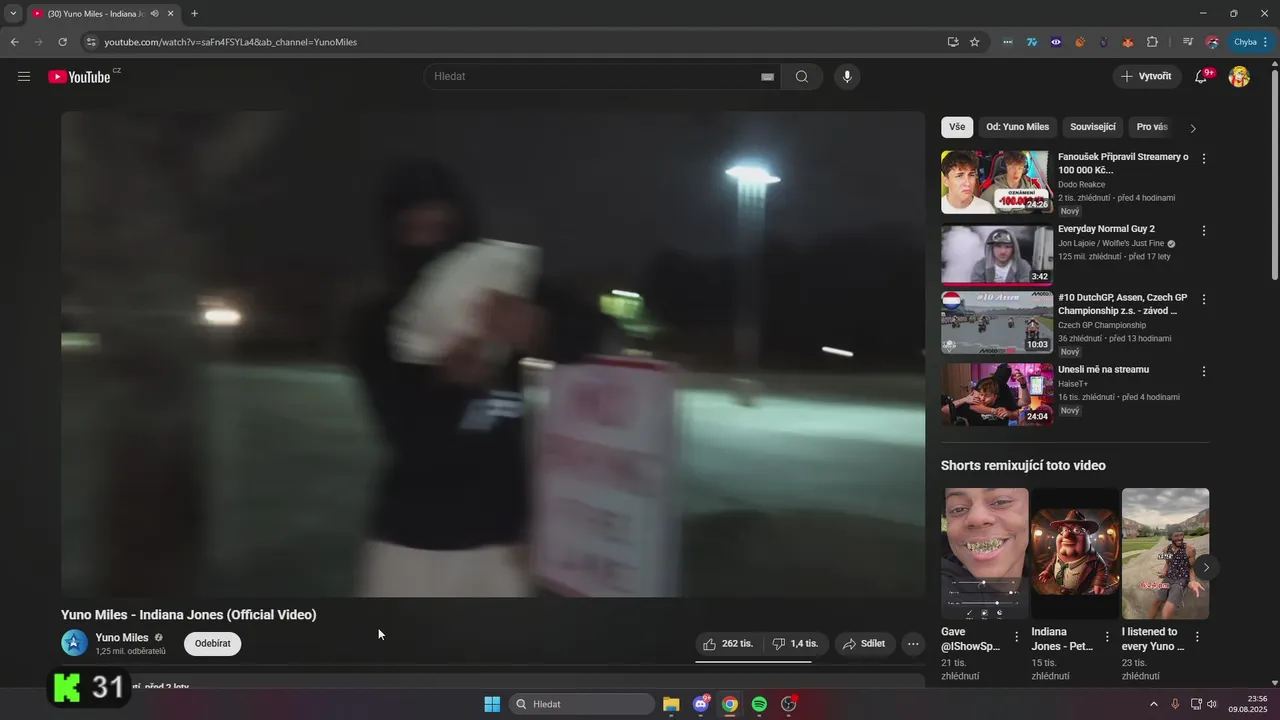Open the Windows Start menu
The image size is (1280, 720).
(x=492, y=704)
